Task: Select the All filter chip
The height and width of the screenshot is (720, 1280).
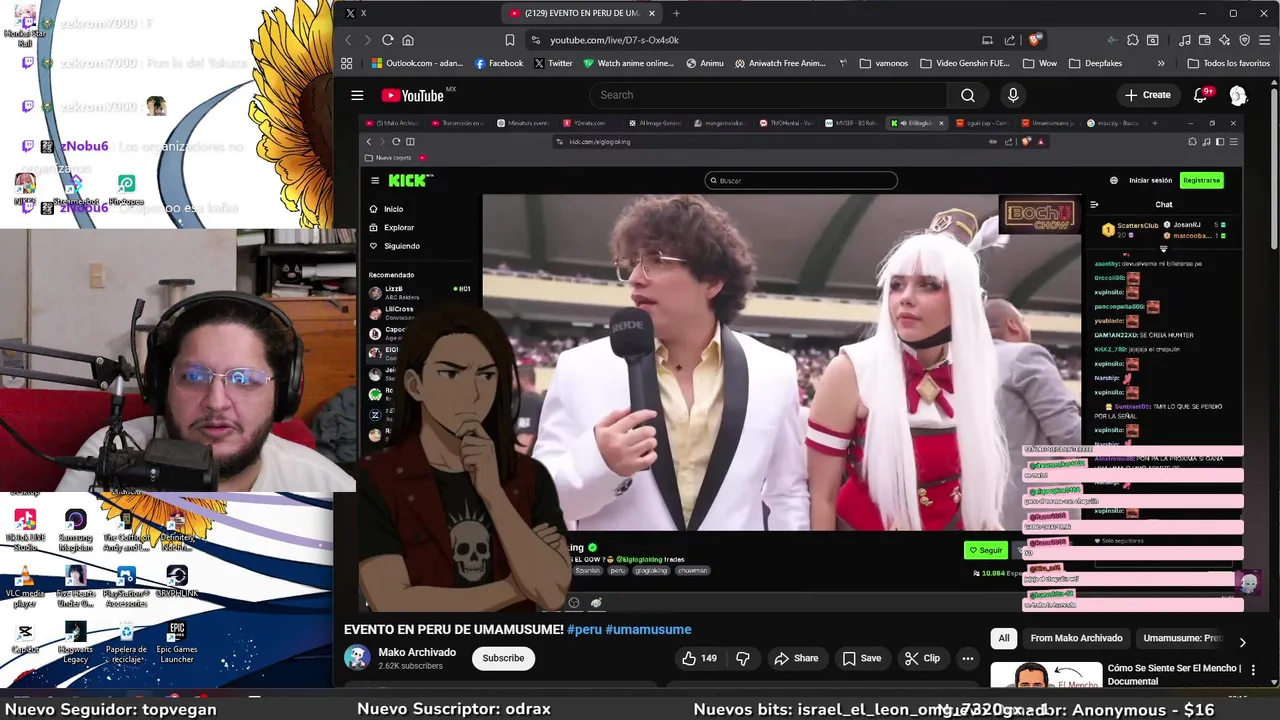Action: pos(1004,638)
